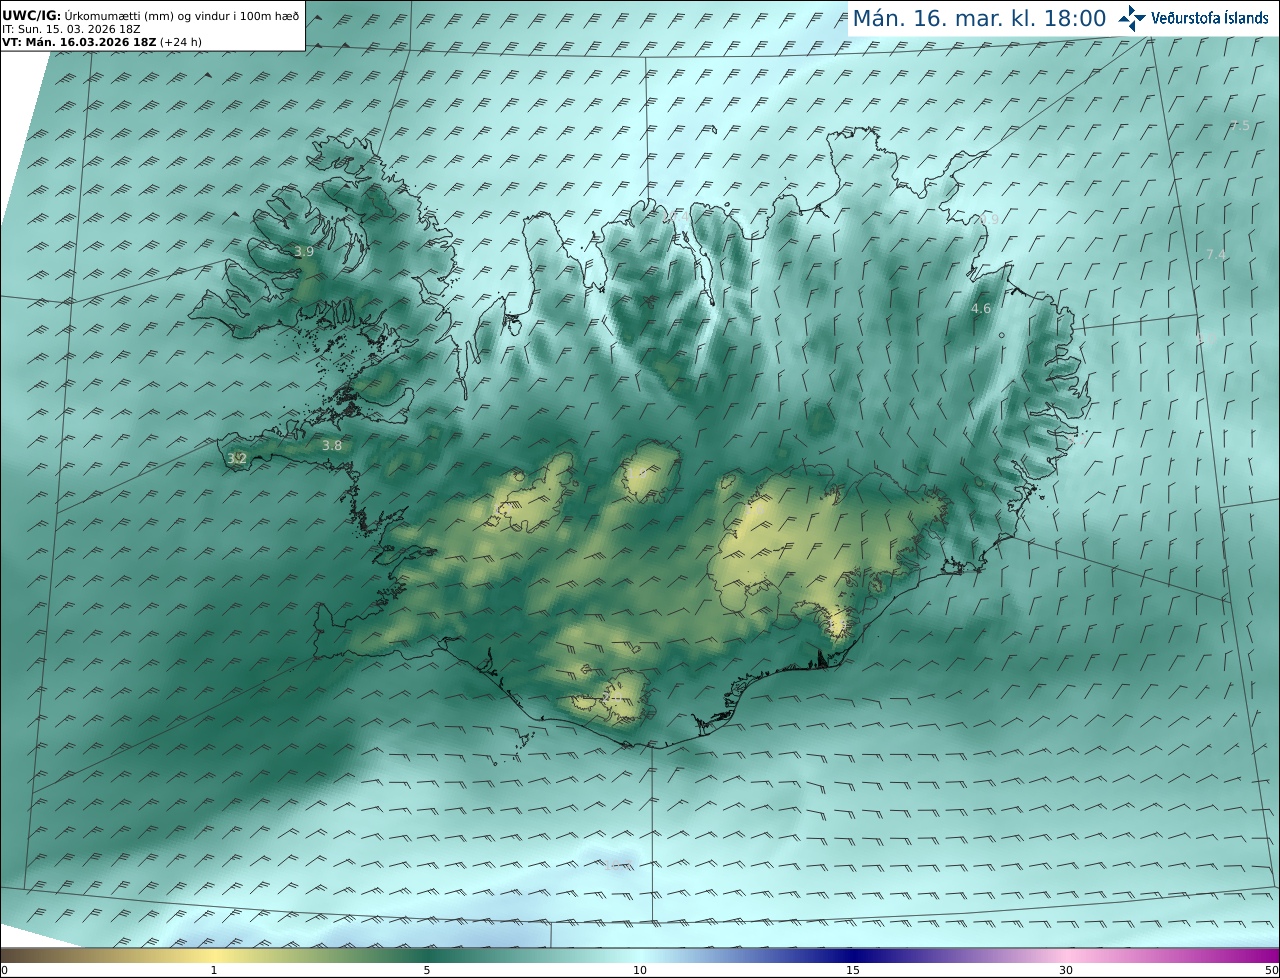Click the 4.6 precipitation value in the northeast

coord(981,309)
